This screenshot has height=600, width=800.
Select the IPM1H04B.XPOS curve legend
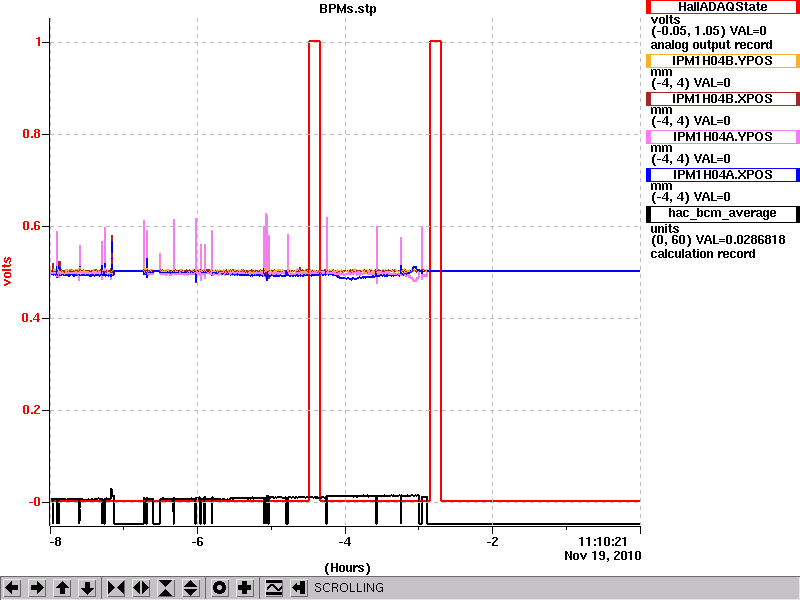point(722,98)
